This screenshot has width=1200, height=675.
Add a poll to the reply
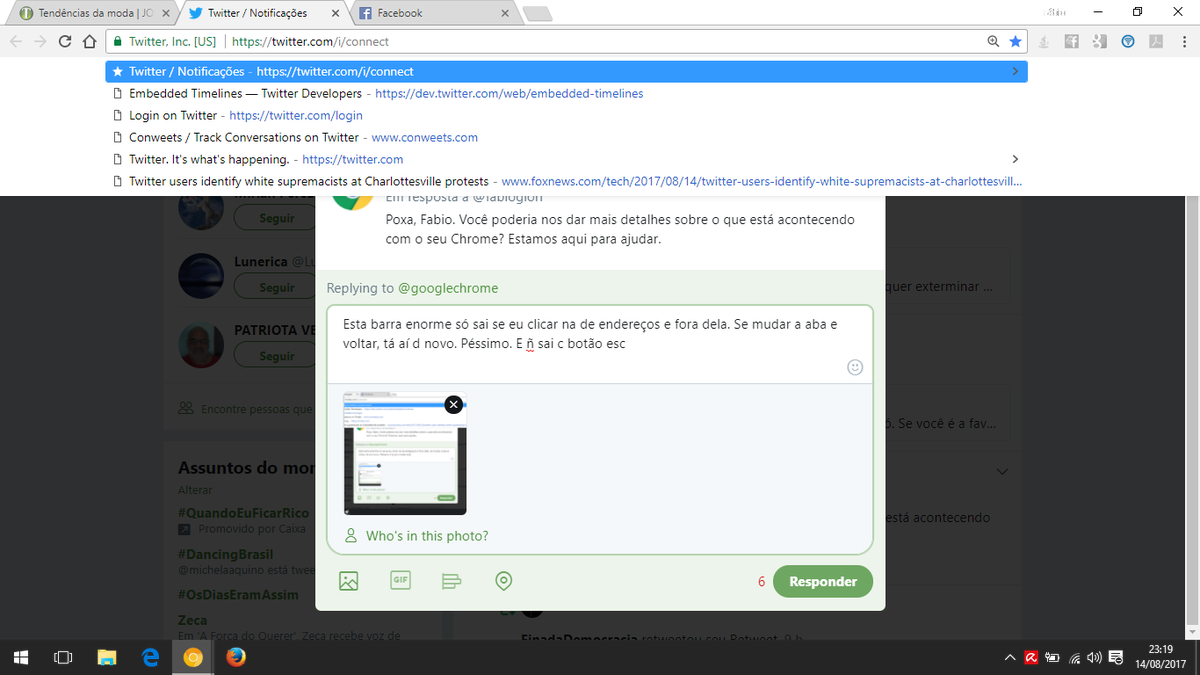coord(452,580)
